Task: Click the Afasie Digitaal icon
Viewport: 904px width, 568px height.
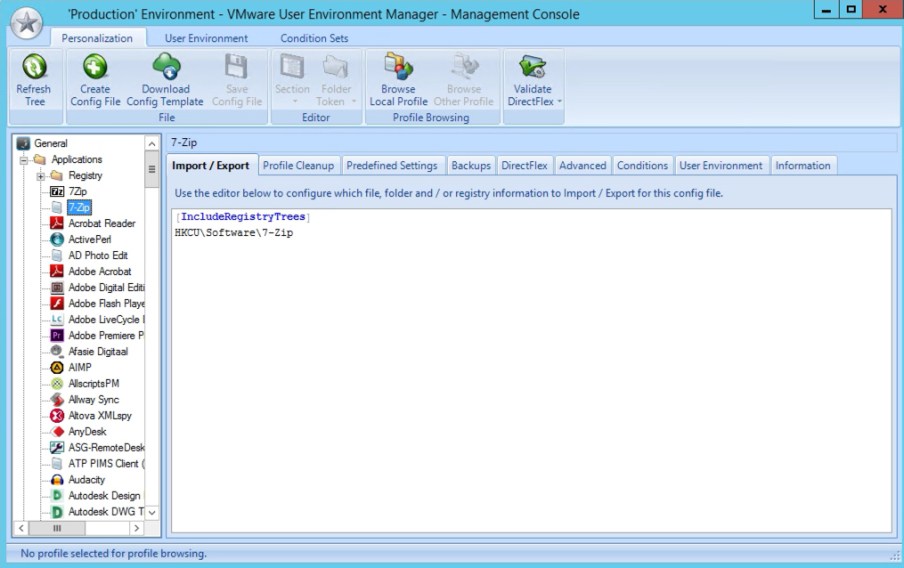Action: [56, 351]
